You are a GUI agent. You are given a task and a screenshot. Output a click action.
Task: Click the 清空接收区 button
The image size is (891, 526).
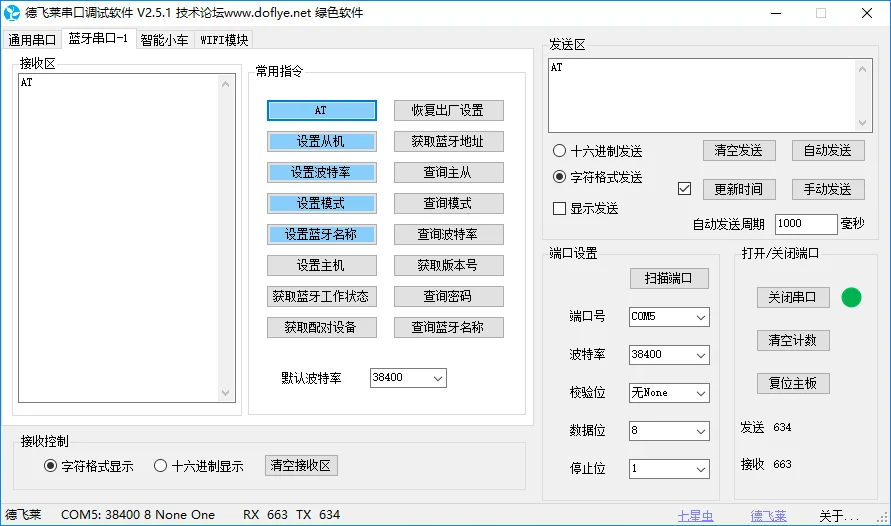[301, 466]
